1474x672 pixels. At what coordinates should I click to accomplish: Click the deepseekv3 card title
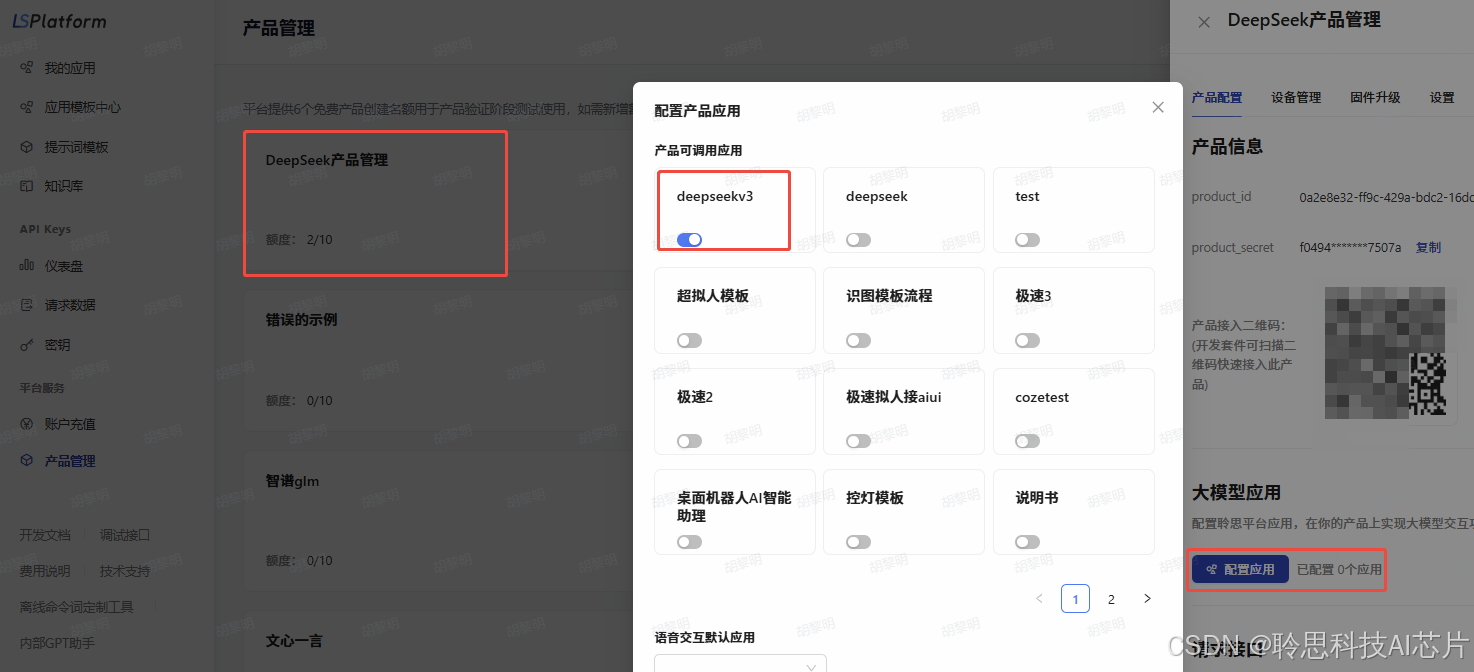(715, 197)
